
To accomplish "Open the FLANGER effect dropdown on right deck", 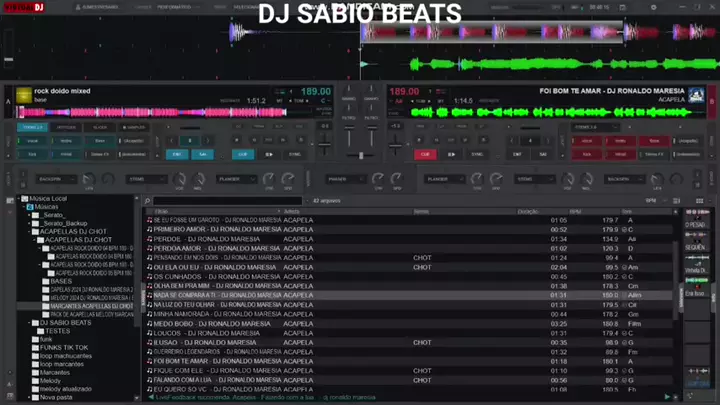I will click(x=440, y=179).
